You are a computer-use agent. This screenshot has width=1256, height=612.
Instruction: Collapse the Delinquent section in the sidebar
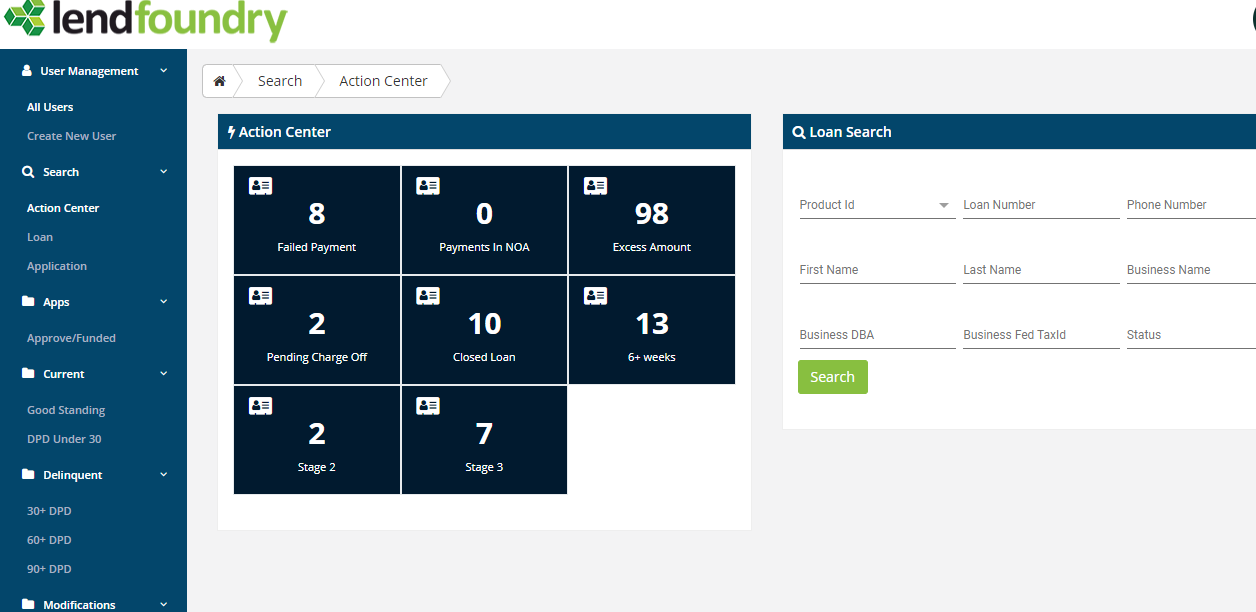[x=162, y=474]
